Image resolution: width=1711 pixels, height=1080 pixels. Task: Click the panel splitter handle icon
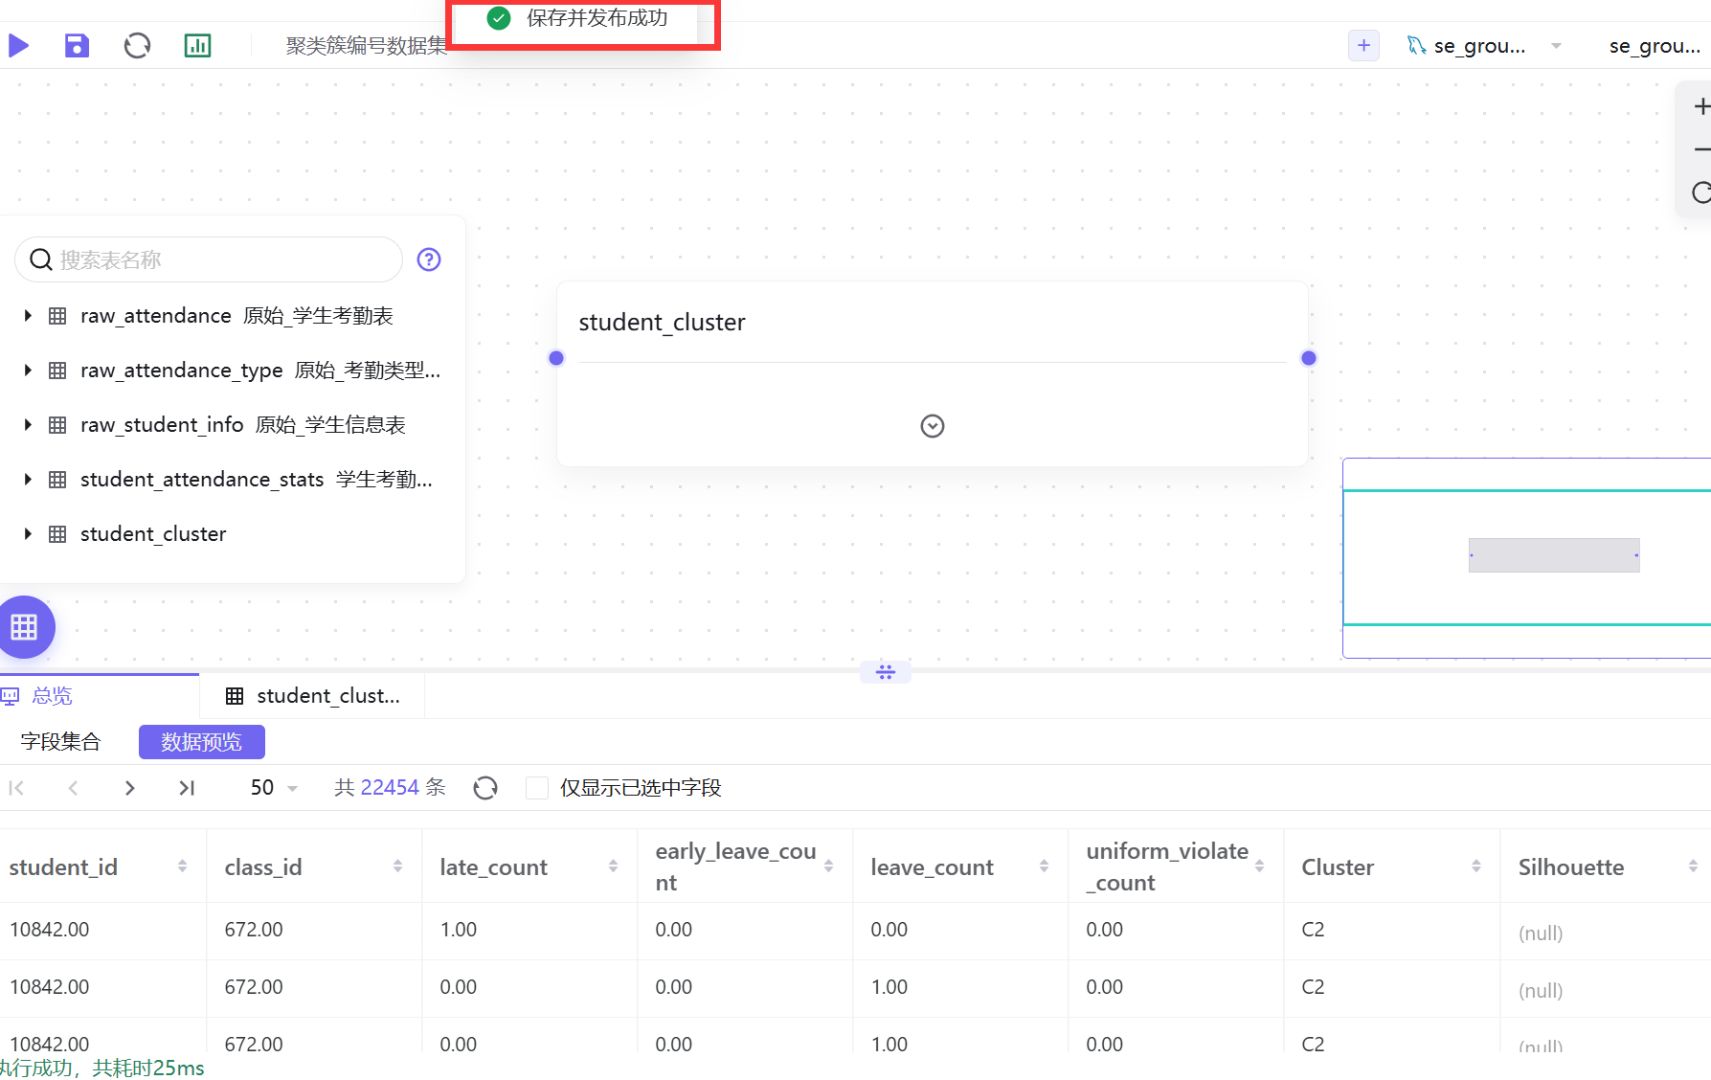(x=885, y=672)
